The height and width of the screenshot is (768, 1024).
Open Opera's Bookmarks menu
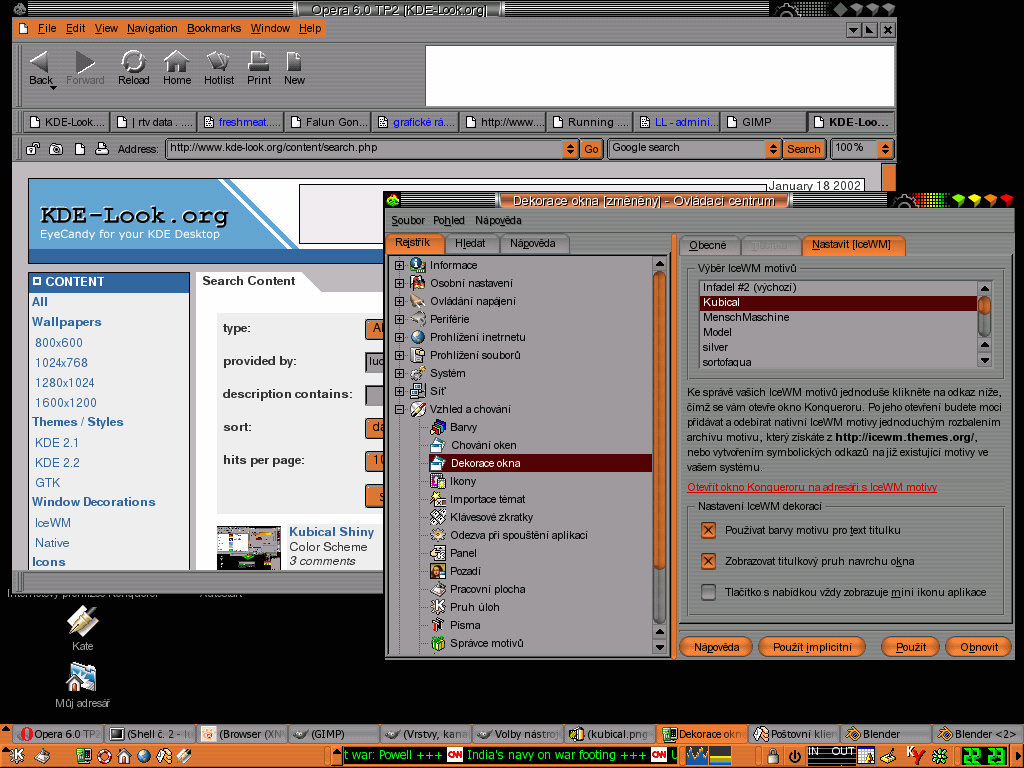tap(214, 28)
